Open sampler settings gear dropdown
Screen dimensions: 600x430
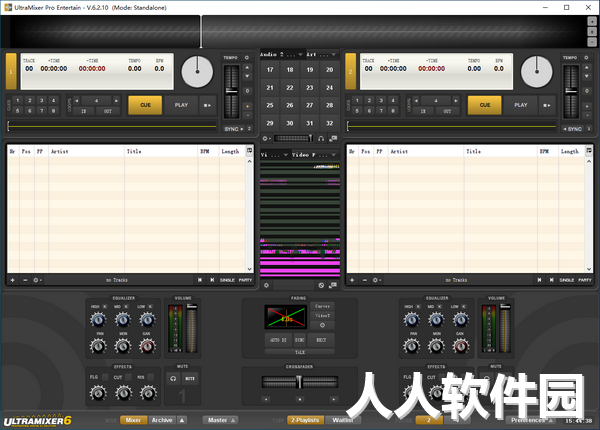pyautogui.click(x=266, y=138)
